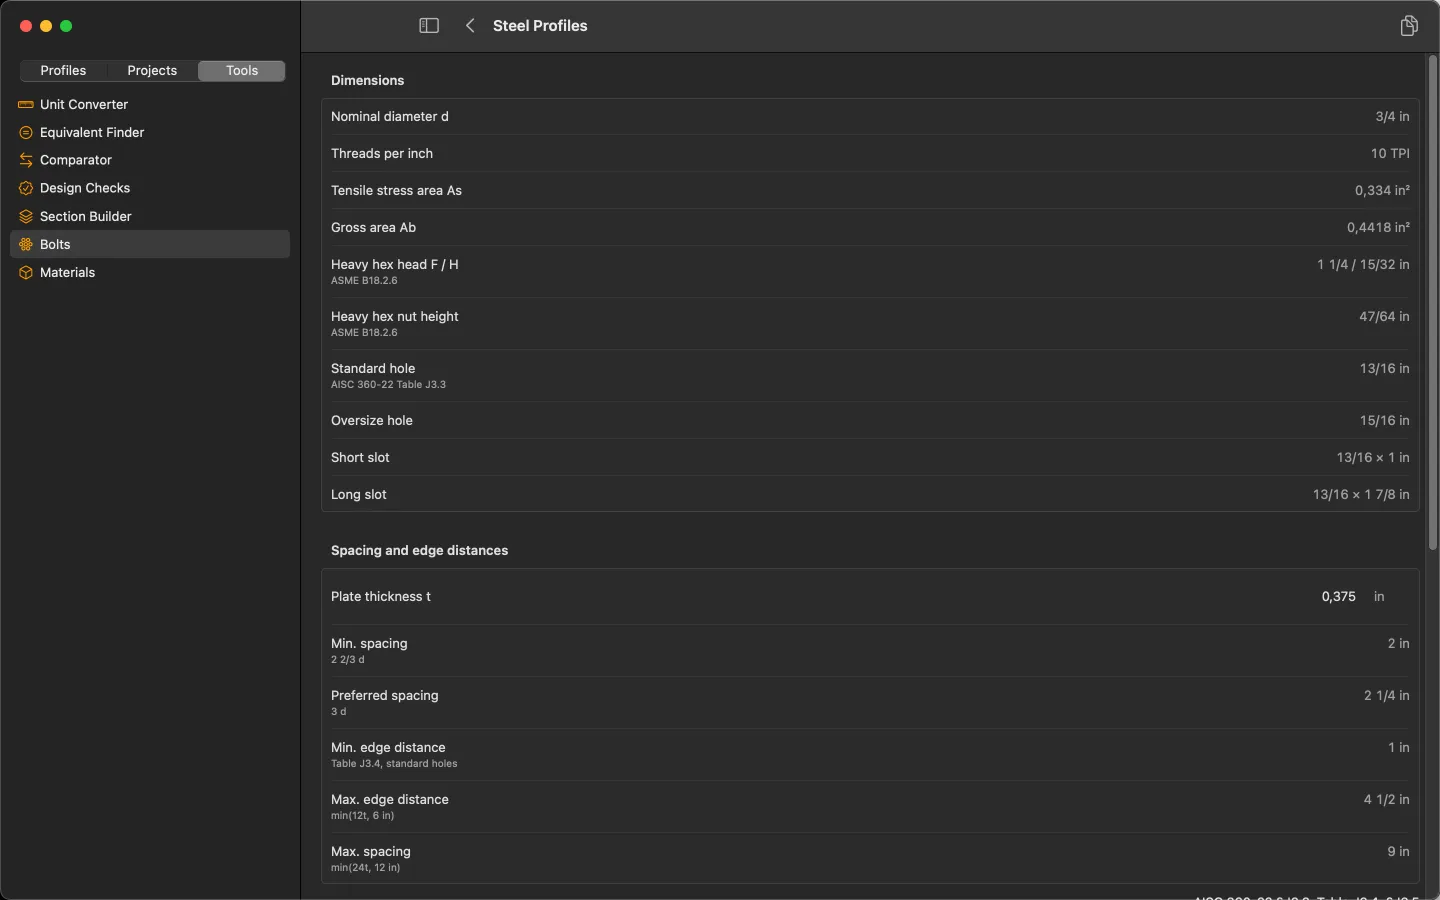Click the Short slot value 13/16 × 1 in
1440x900 pixels.
pyautogui.click(x=1373, y=458)
